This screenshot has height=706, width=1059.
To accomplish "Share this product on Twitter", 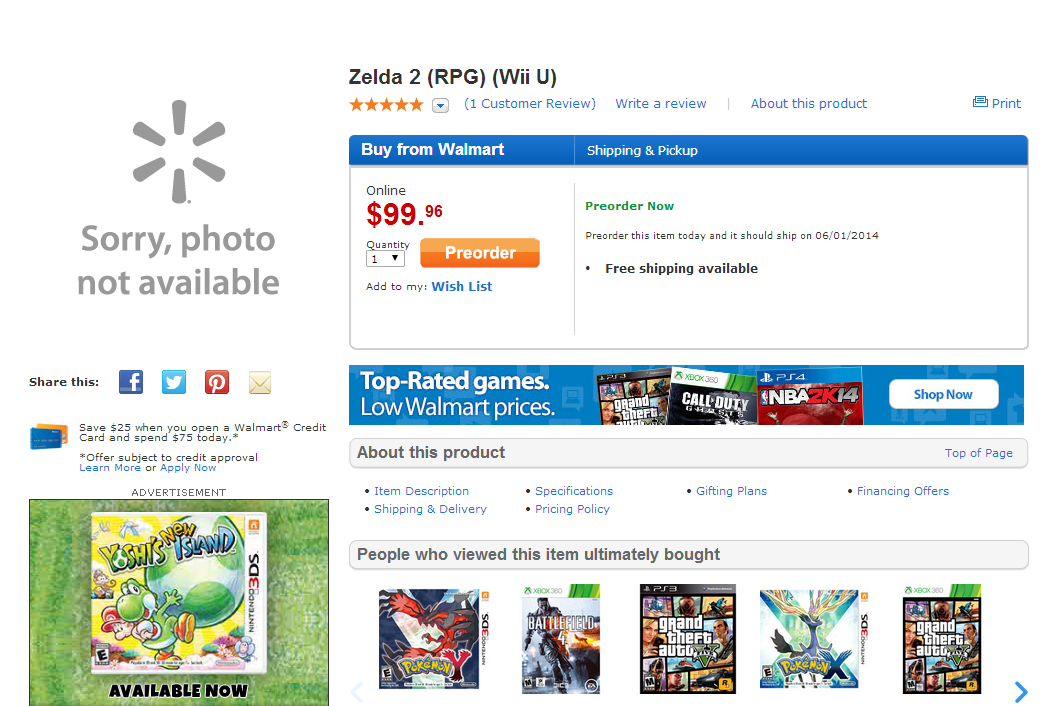I will coord(174,382).
